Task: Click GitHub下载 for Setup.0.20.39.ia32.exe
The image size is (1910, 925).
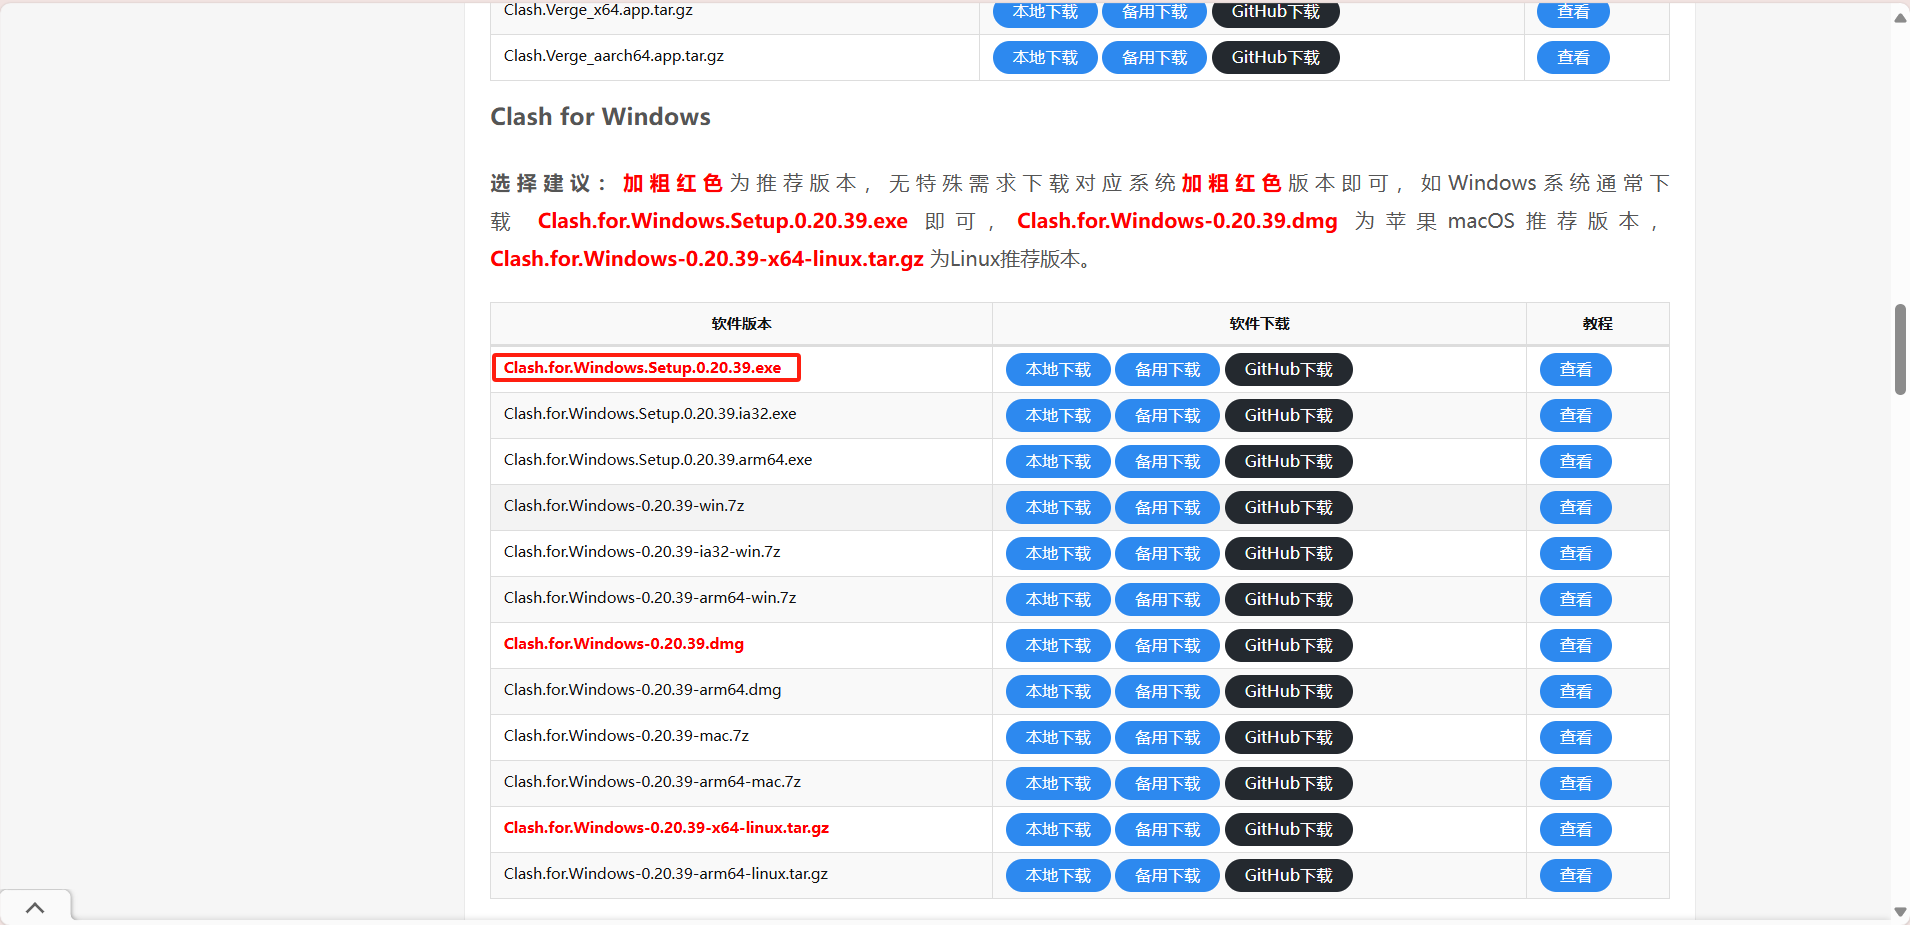Action: pyautogui.click(x=1288, y=416)
